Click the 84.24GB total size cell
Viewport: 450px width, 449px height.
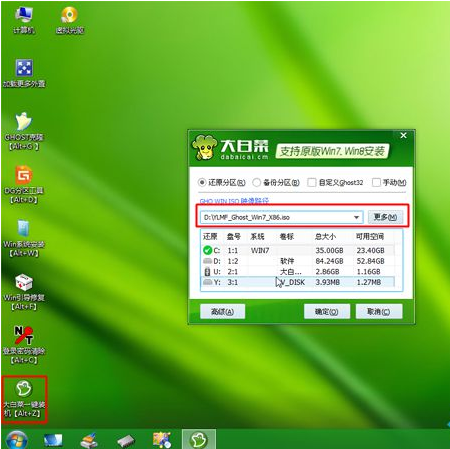(x=329, y=261)
